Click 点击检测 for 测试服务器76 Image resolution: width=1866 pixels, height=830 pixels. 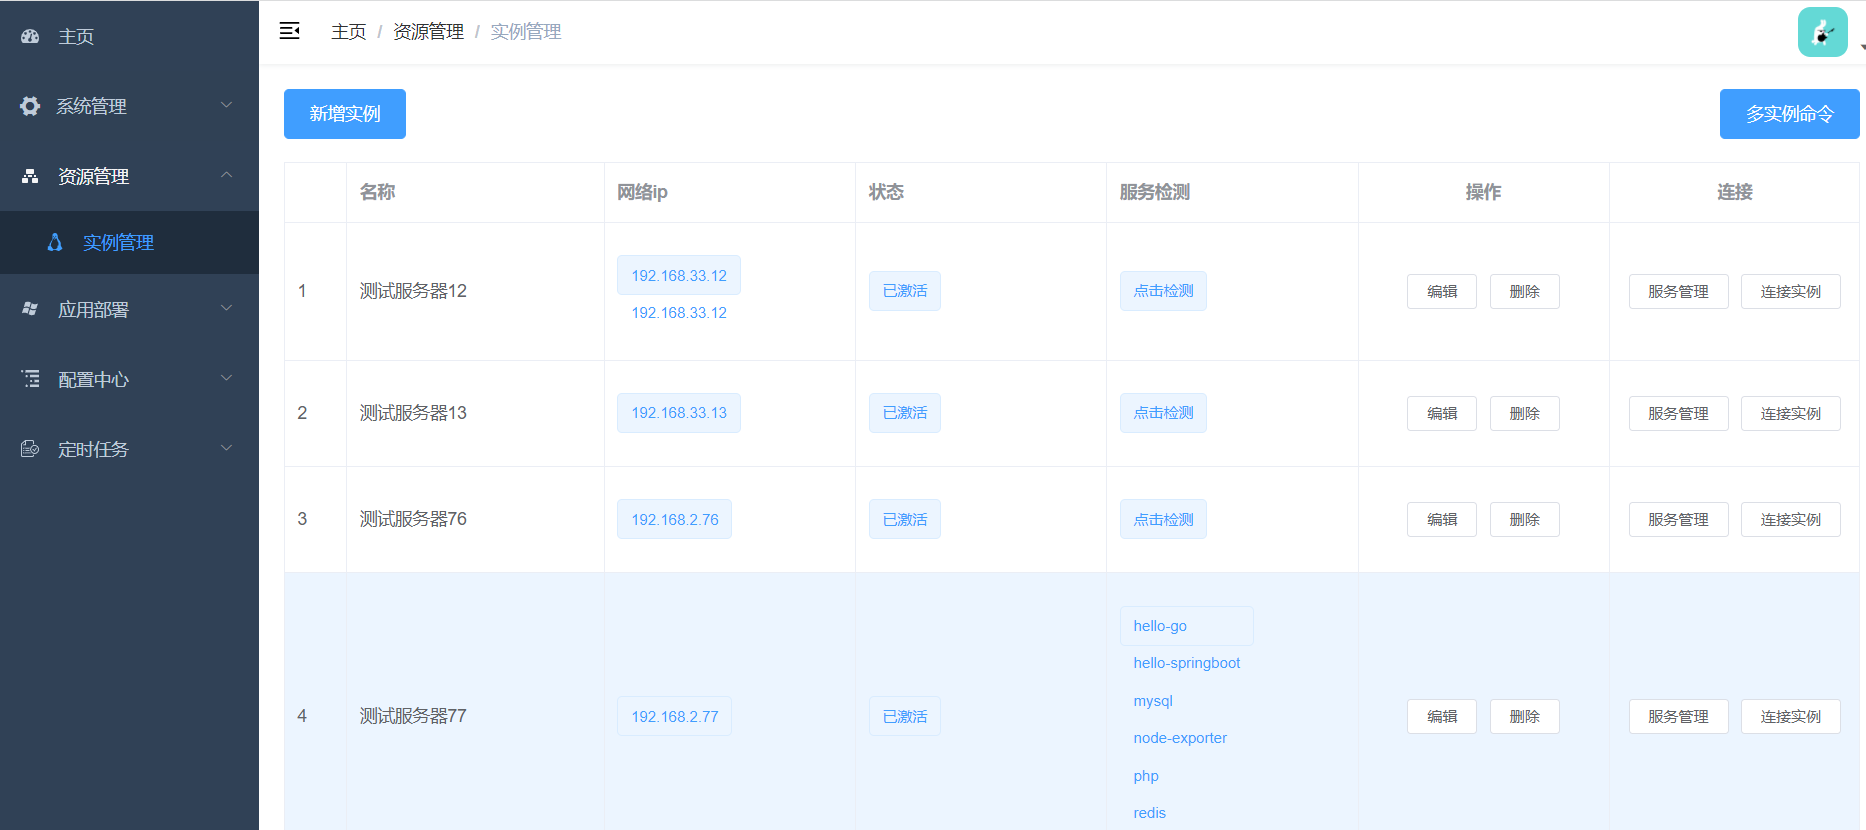1163,519
